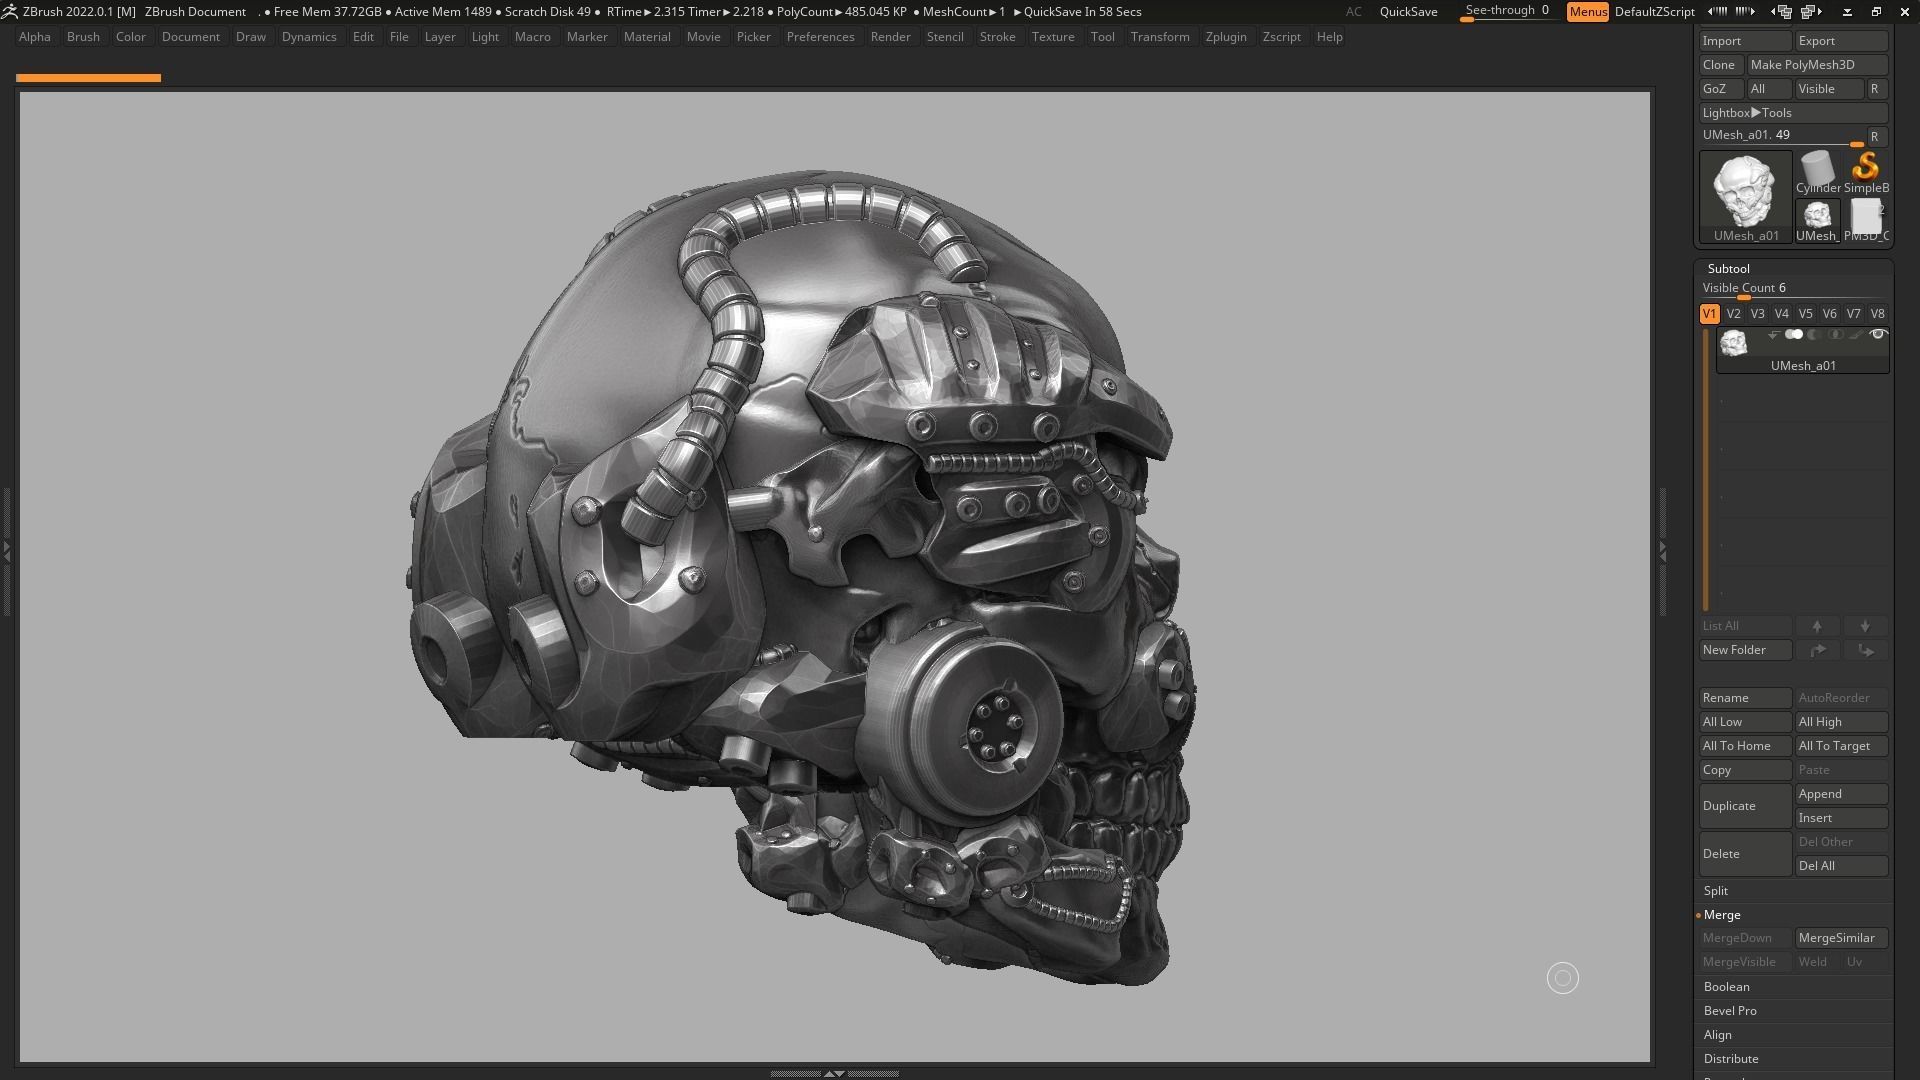Expand the Bevel Pro section
1920x1080 pixels.
(1730, 1011)
